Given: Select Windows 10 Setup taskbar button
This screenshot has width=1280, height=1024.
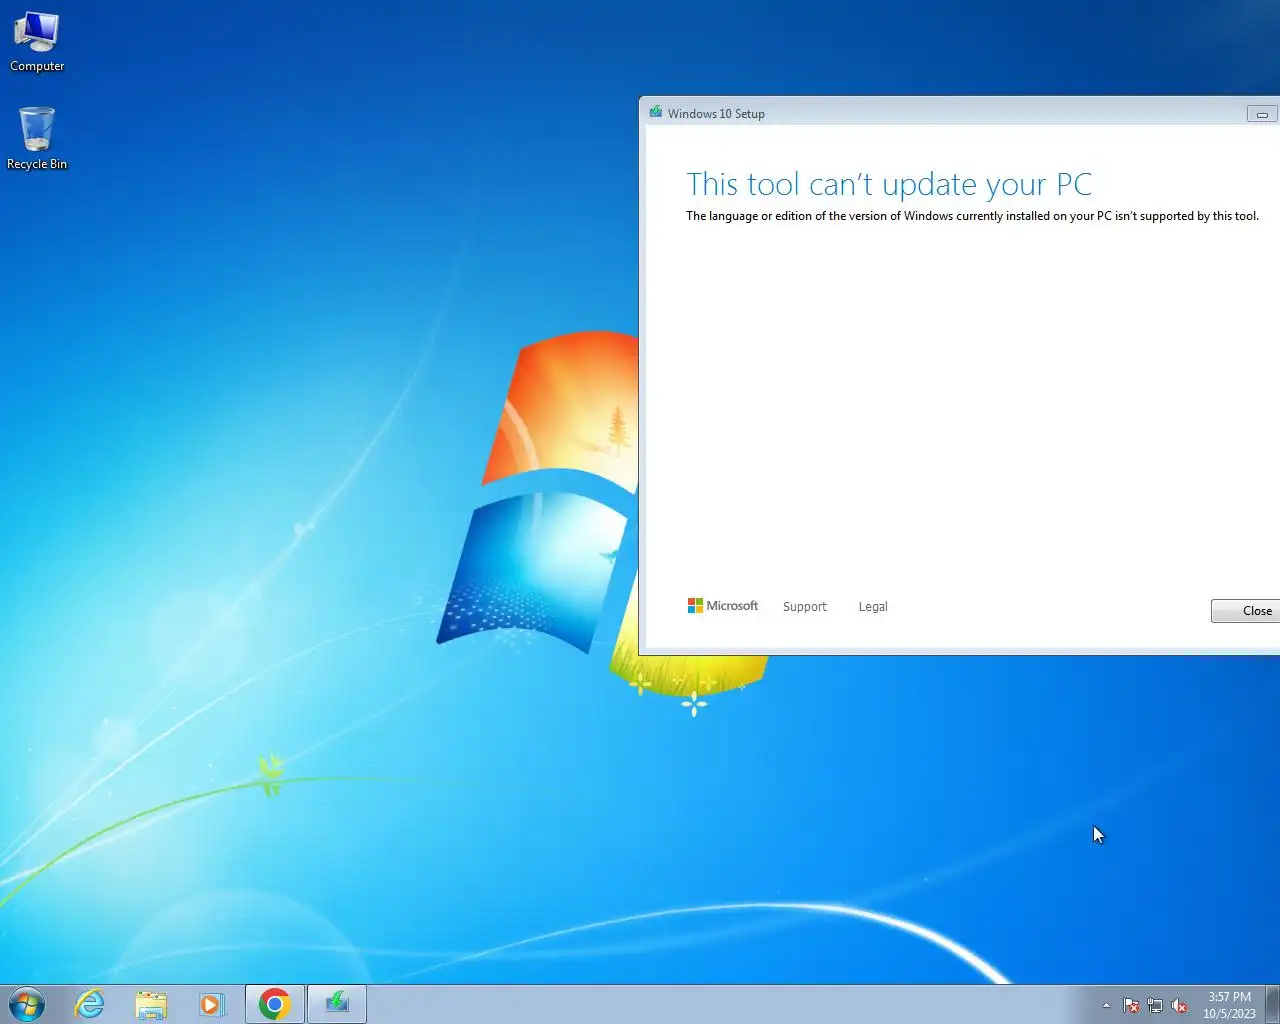Looking at the screenshot, I should pos(337,1004).
